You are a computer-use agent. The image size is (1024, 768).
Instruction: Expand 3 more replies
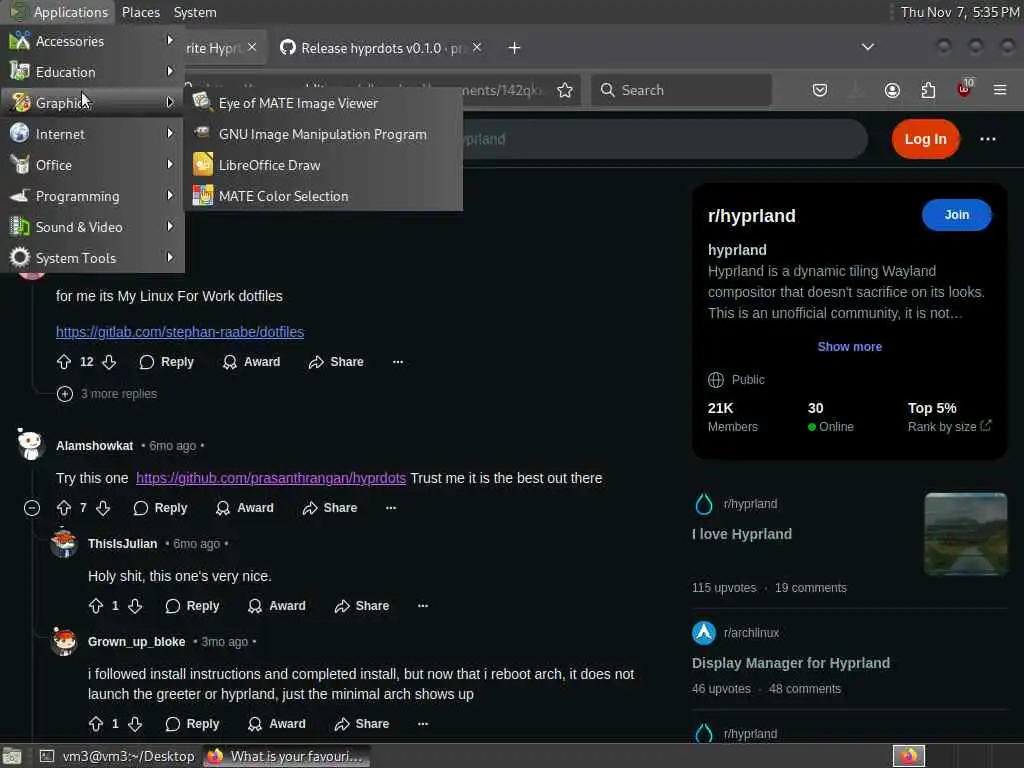click(x=107, y=394)
